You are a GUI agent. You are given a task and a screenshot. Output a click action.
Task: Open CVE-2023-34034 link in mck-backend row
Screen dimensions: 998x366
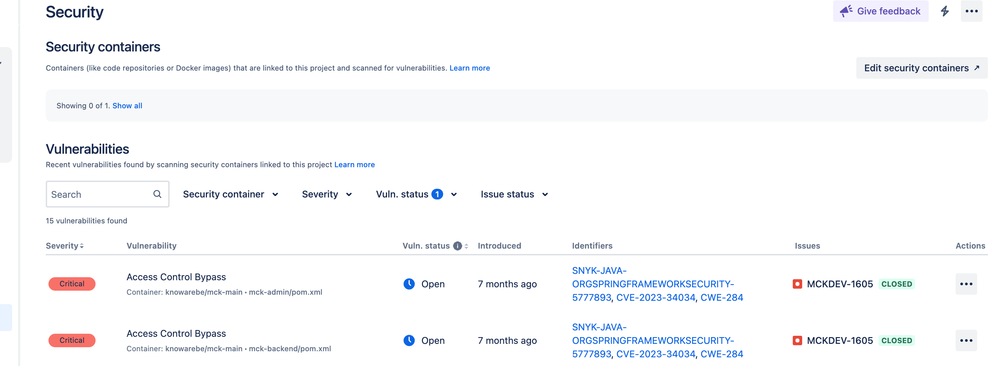coord(656,354)
